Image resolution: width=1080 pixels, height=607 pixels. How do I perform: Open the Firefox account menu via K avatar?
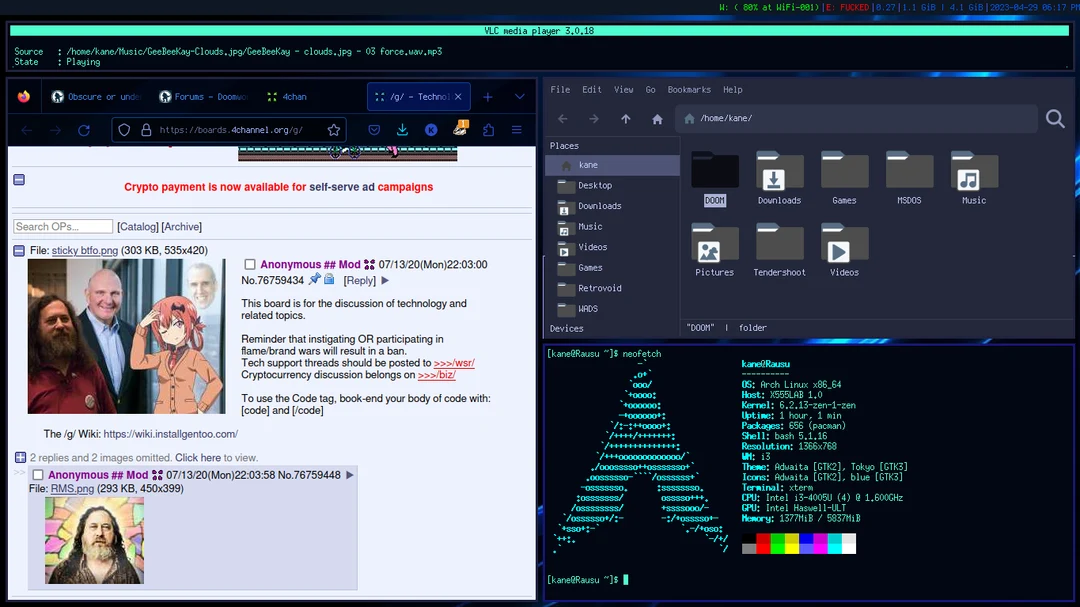(x=430, y=130)
